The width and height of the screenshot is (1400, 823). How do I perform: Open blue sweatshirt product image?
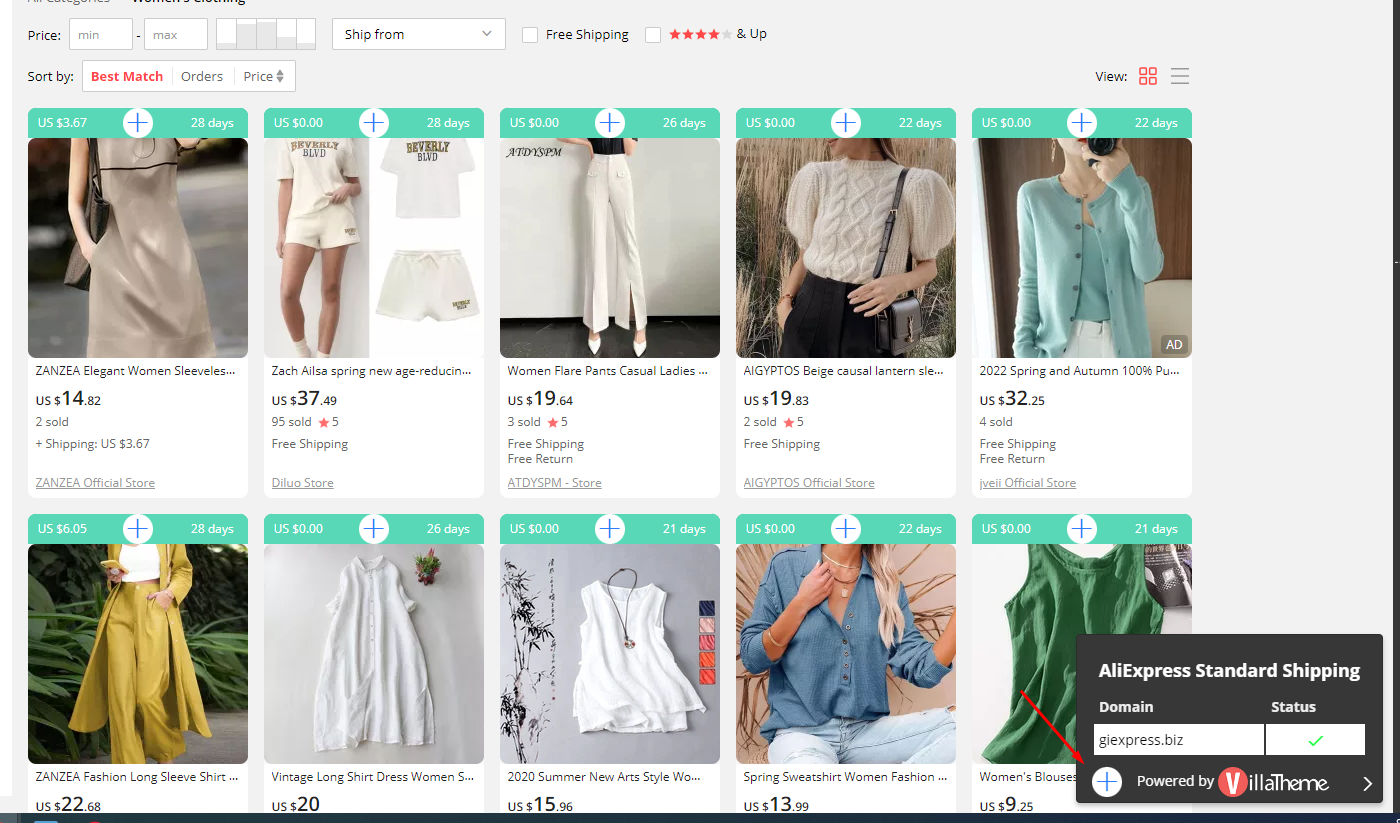846,654
